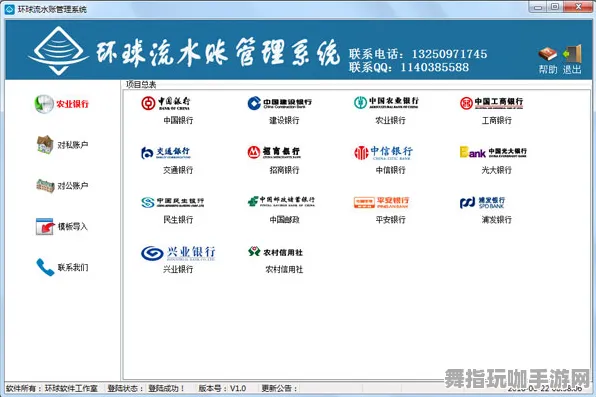Select the 中国银行 bank logo
The width and height of the screenshot is (596, 397).
pyautogui.click(x=165, y=103)
